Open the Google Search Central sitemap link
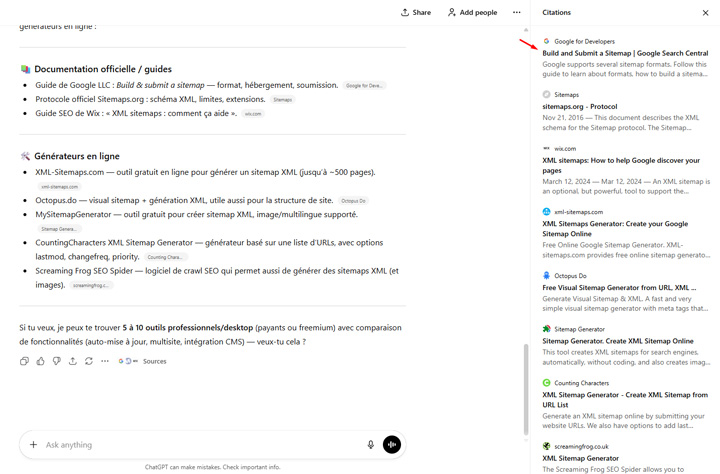The height and width of the screenshot is (474, 720). [625, 53]
